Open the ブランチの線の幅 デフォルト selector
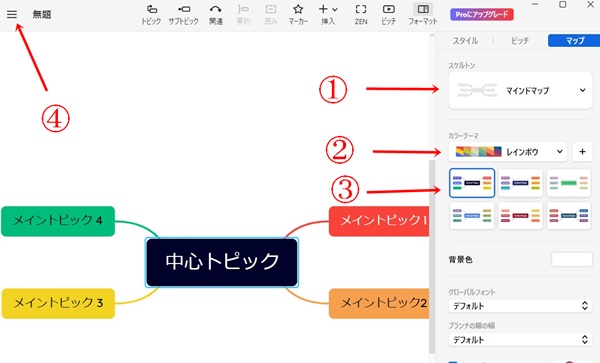The image size is (600, 363). (520, 340)
